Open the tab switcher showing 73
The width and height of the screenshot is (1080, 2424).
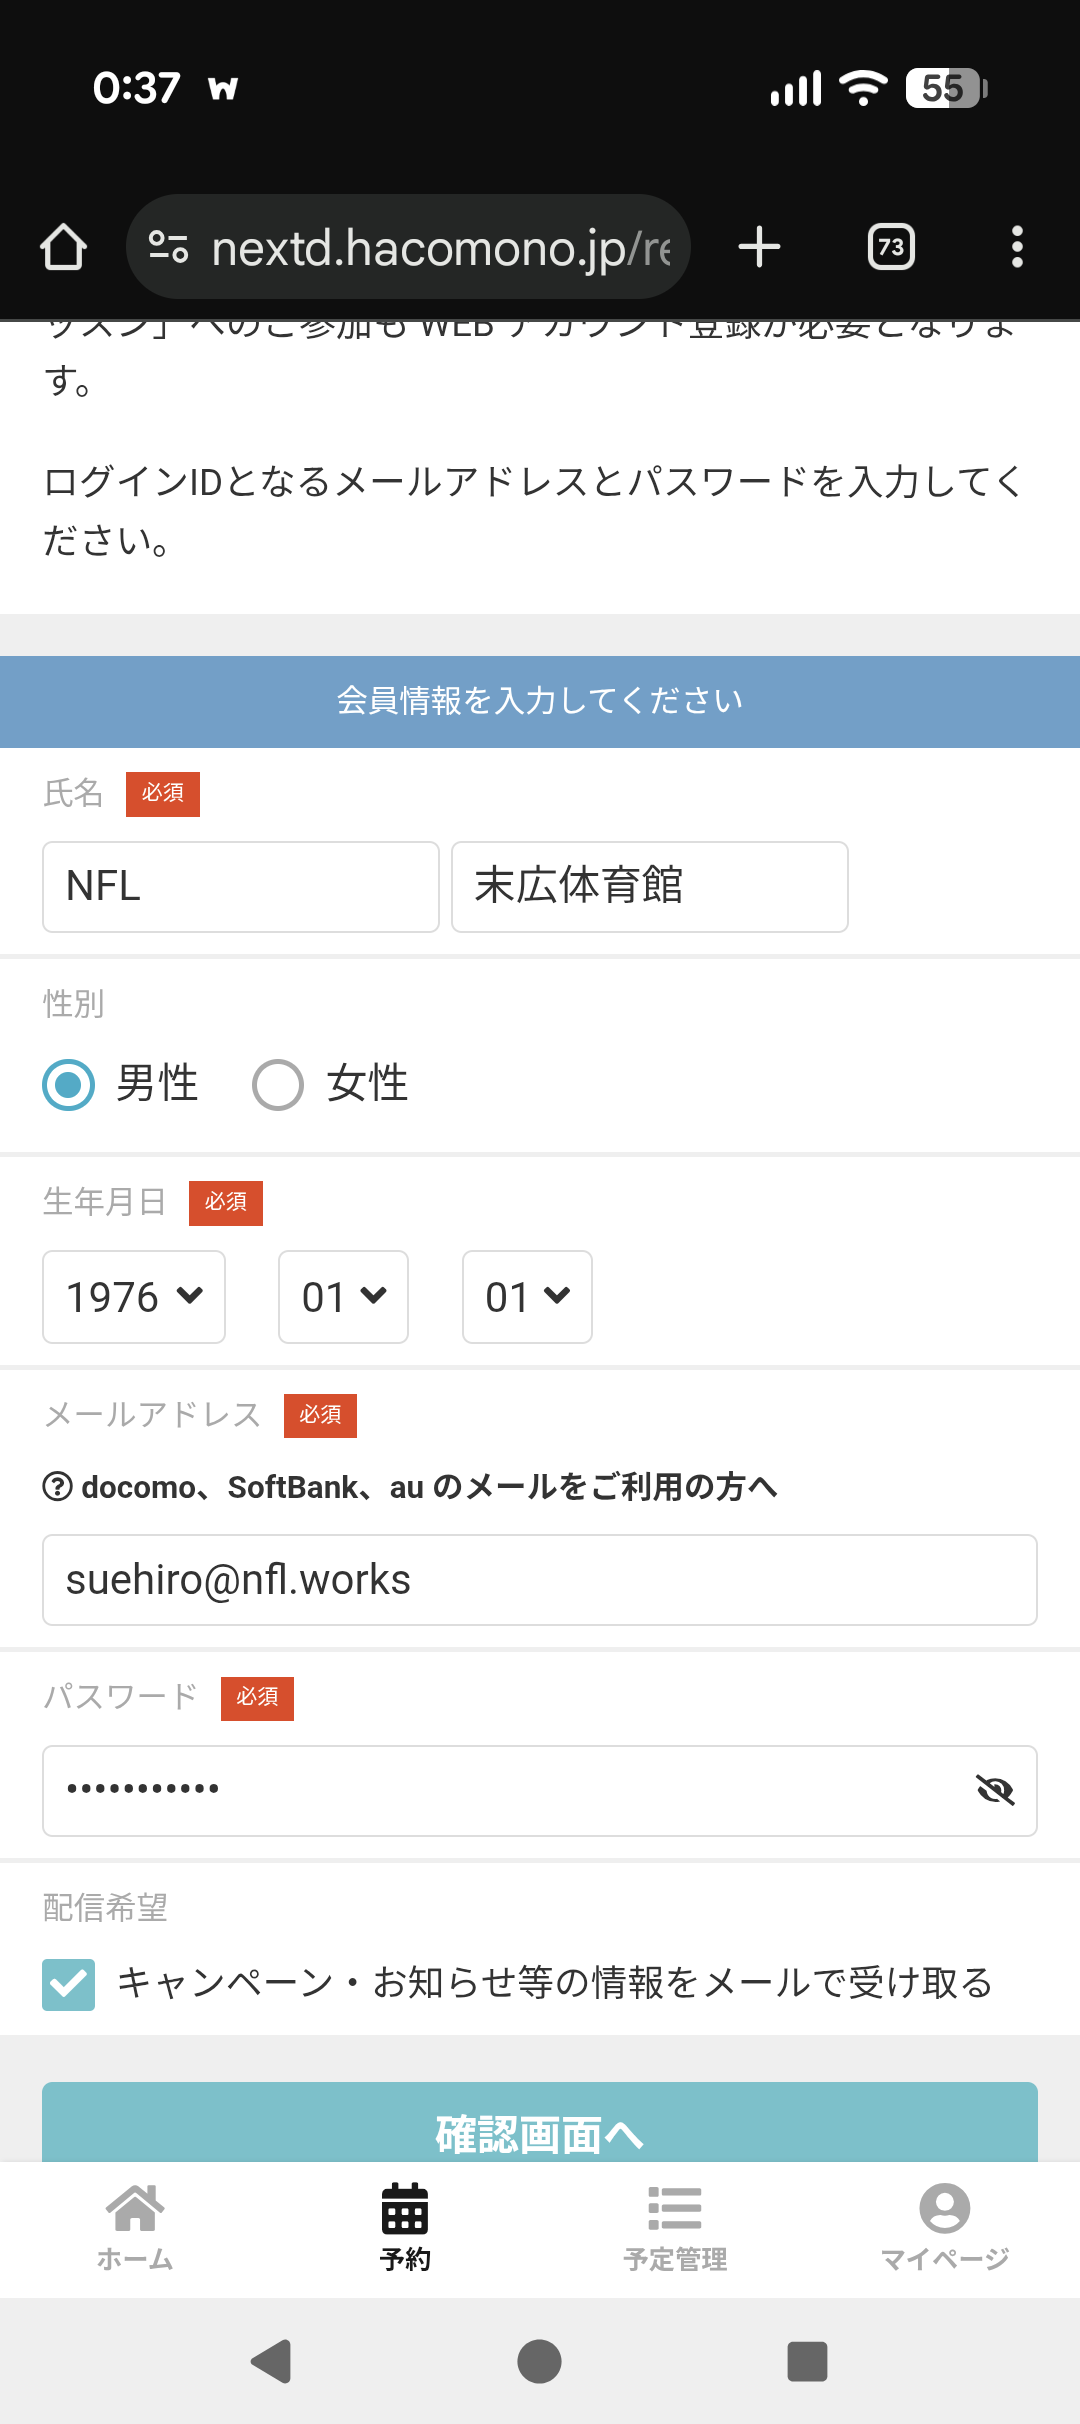click(x=891, y=247)
